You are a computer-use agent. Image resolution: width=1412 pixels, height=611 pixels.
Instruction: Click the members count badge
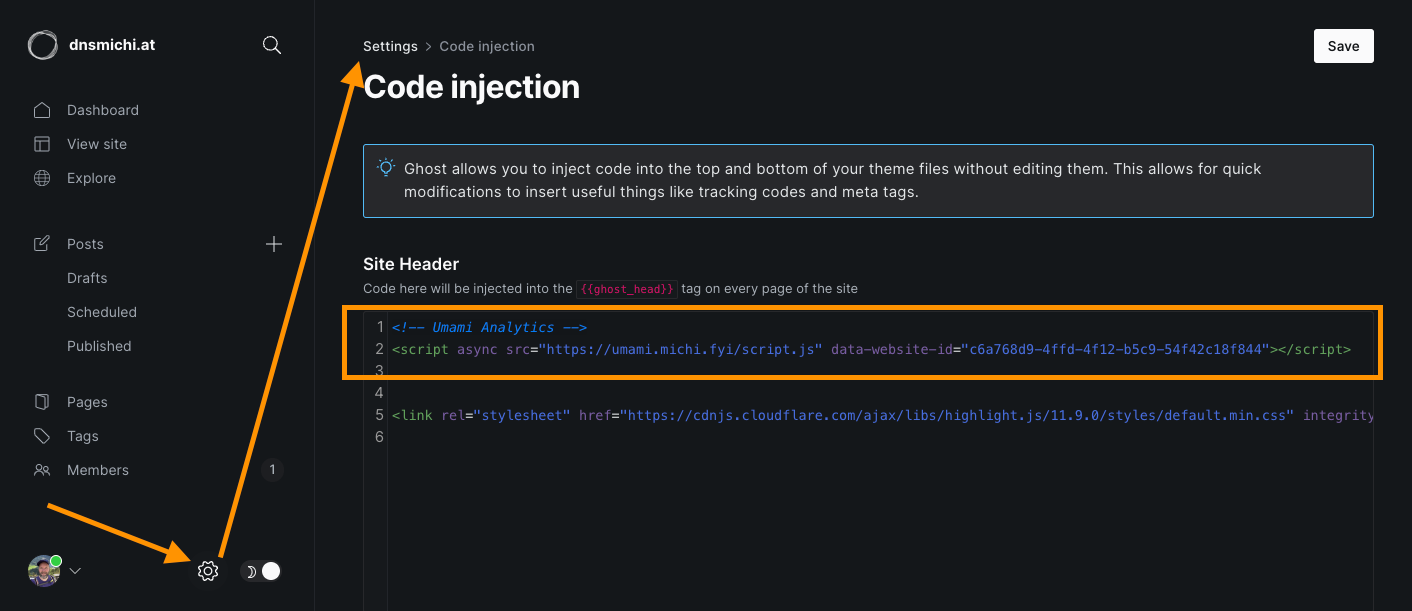point(273,469)
